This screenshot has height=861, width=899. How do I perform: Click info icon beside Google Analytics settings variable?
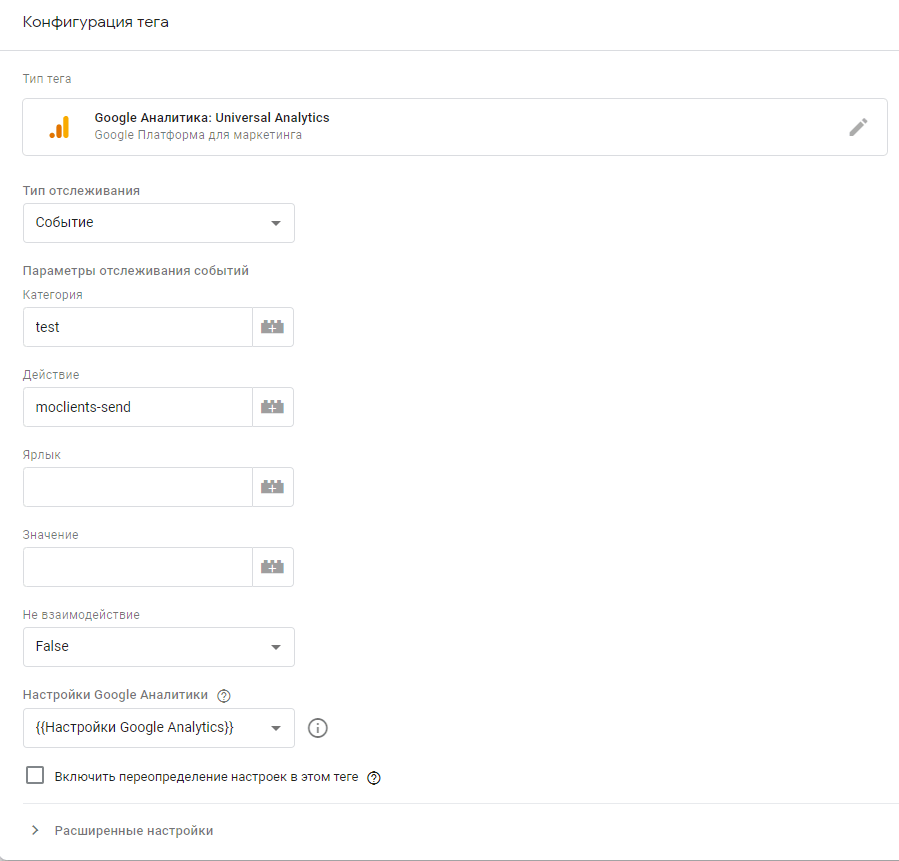pos(318,728)
